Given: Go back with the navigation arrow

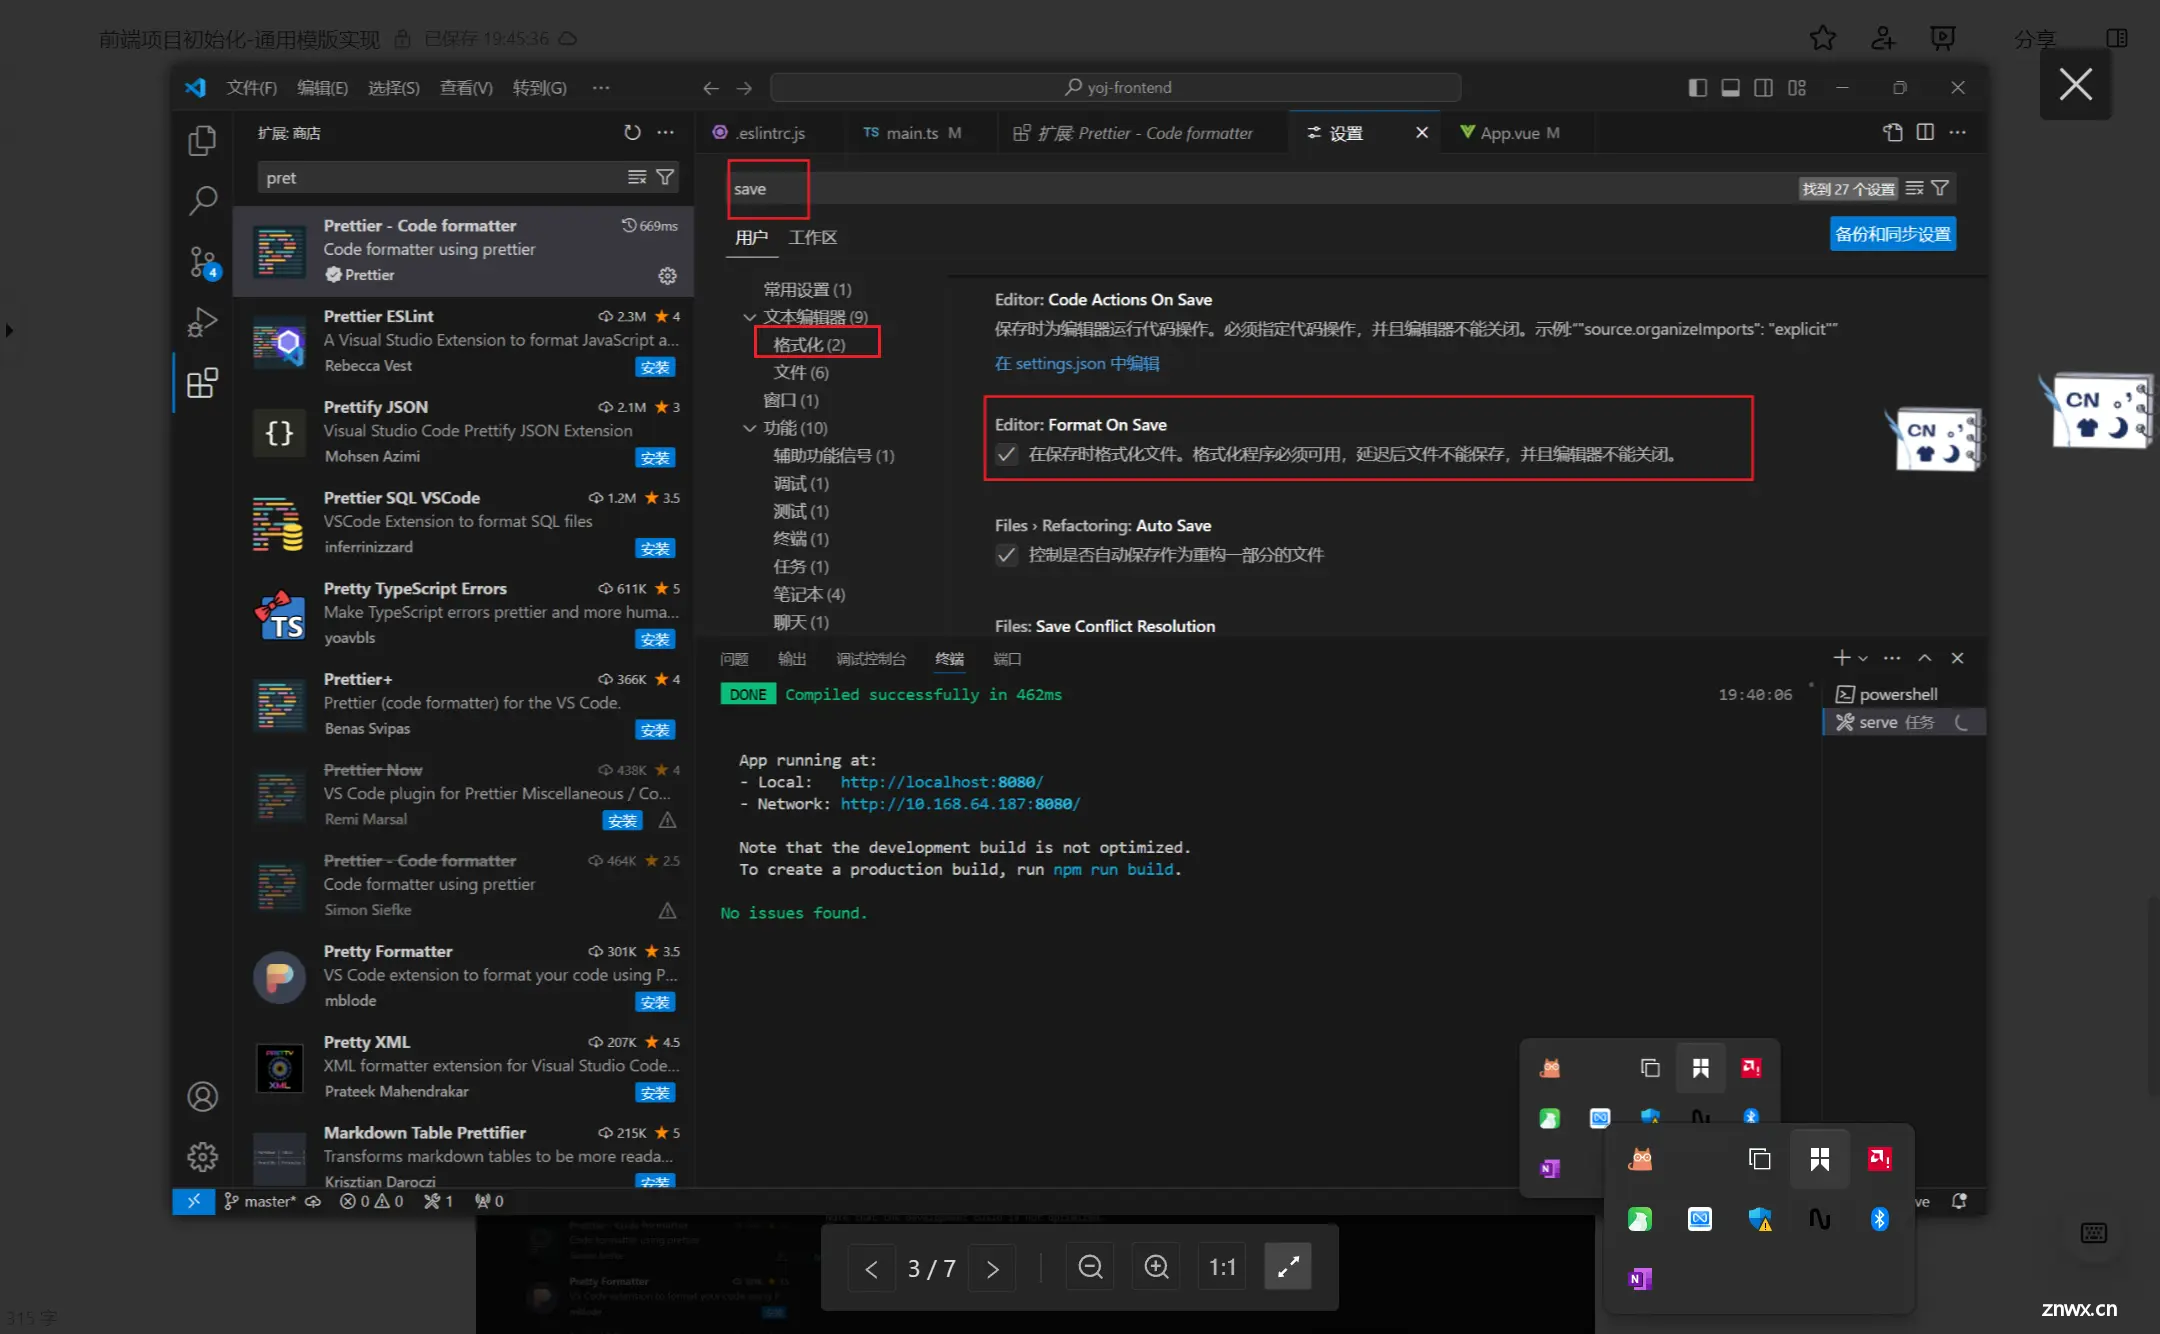Looking at the screenshot, I should (711, 88).
